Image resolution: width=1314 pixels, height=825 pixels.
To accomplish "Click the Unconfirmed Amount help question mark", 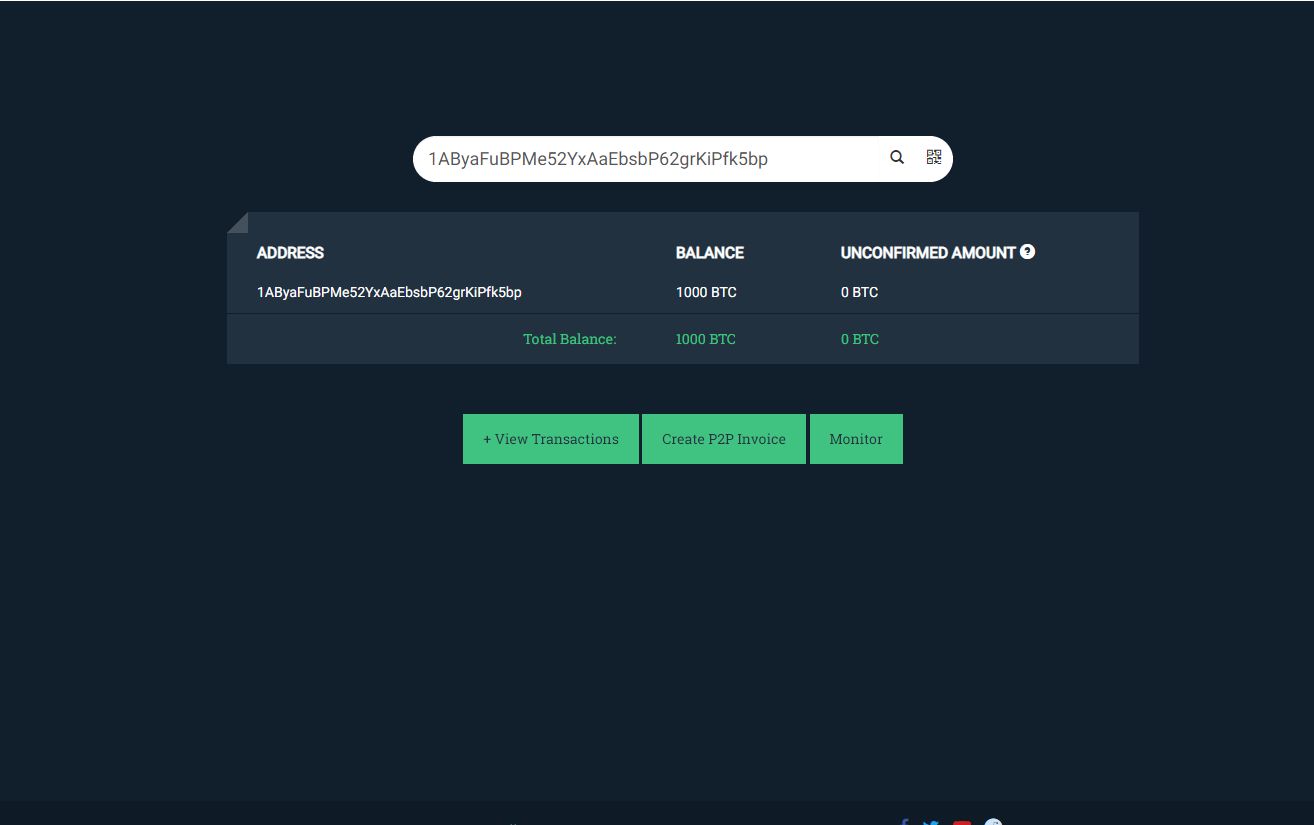I will click(x=1027, y=252).
